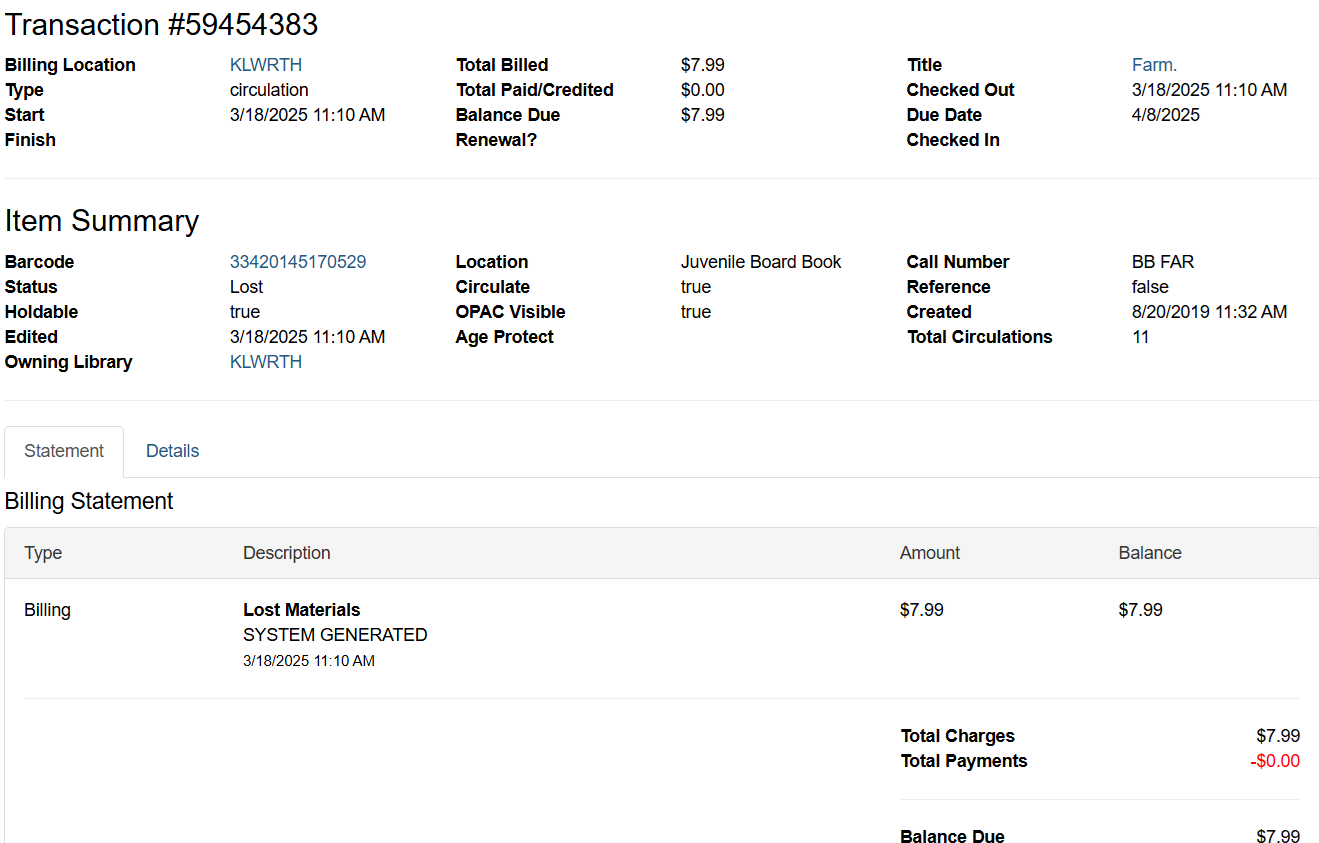Image resolution: width=1319 pixels, height=843 pixels.
Task: Open the Farm. title link
Action: (x=1154, y=65)
